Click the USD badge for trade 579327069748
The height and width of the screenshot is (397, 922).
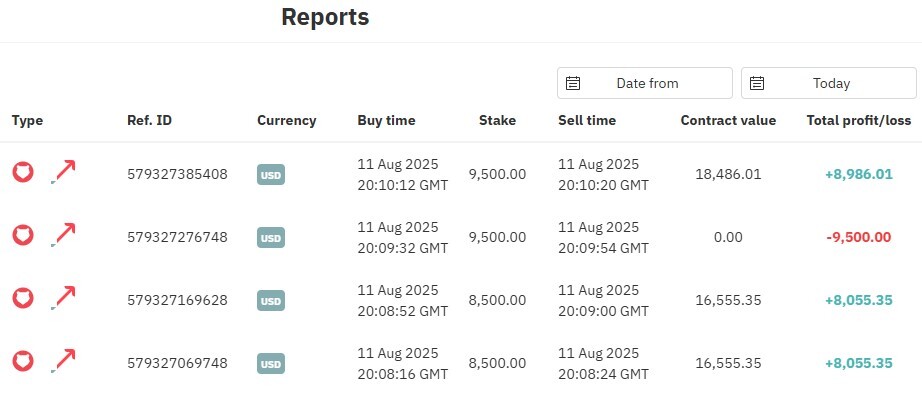[x=270, y=363]
